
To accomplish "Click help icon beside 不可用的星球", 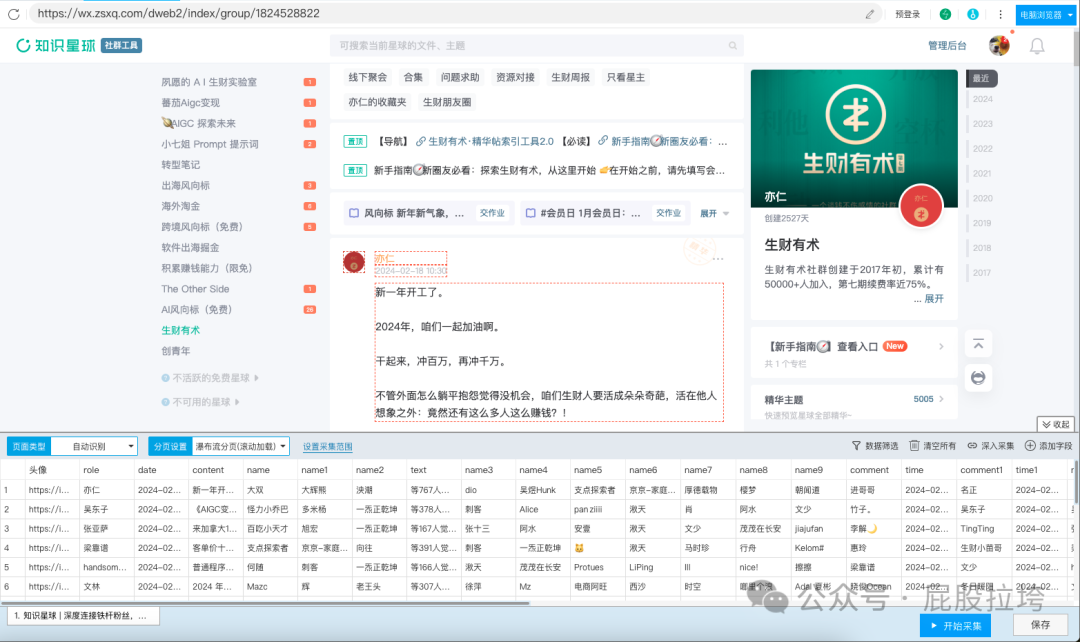I will [165, 402].
